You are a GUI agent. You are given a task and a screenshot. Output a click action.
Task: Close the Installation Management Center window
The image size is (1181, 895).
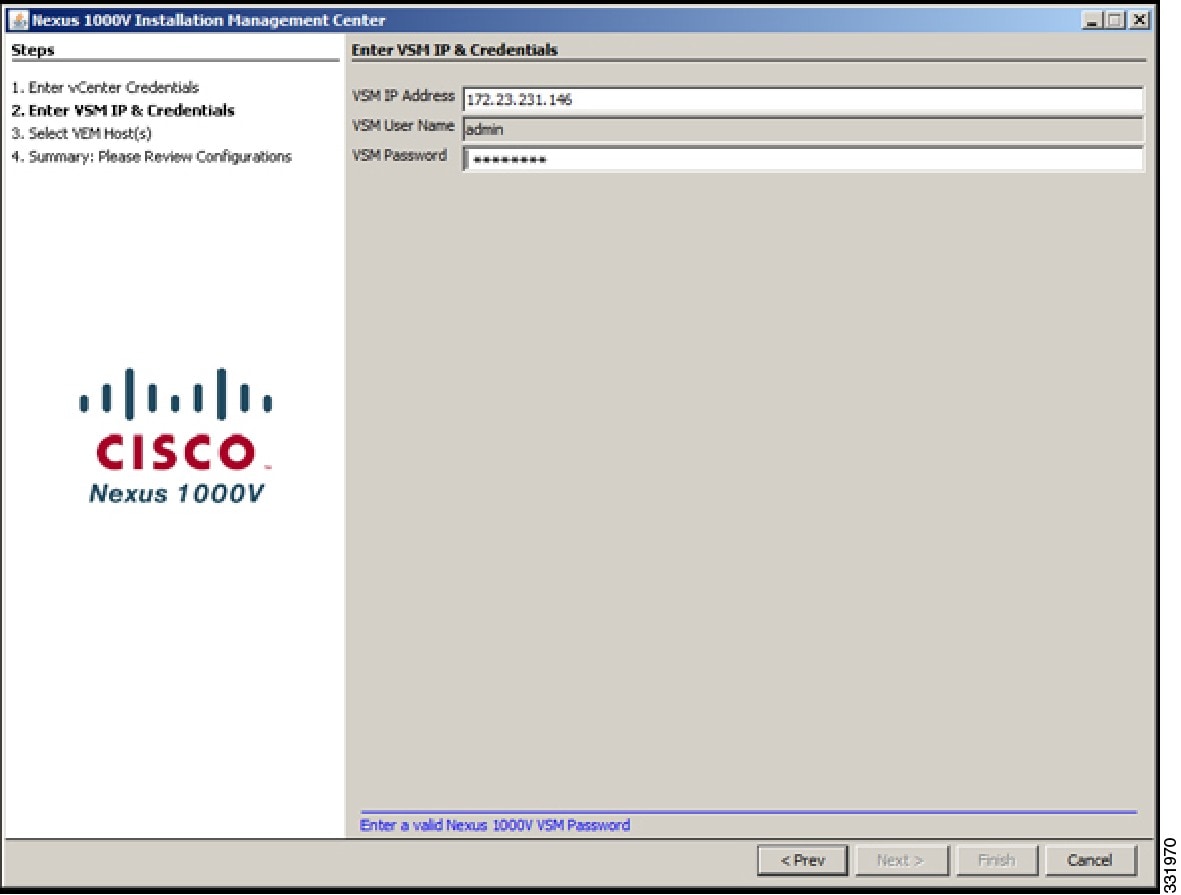[1140, 20]
